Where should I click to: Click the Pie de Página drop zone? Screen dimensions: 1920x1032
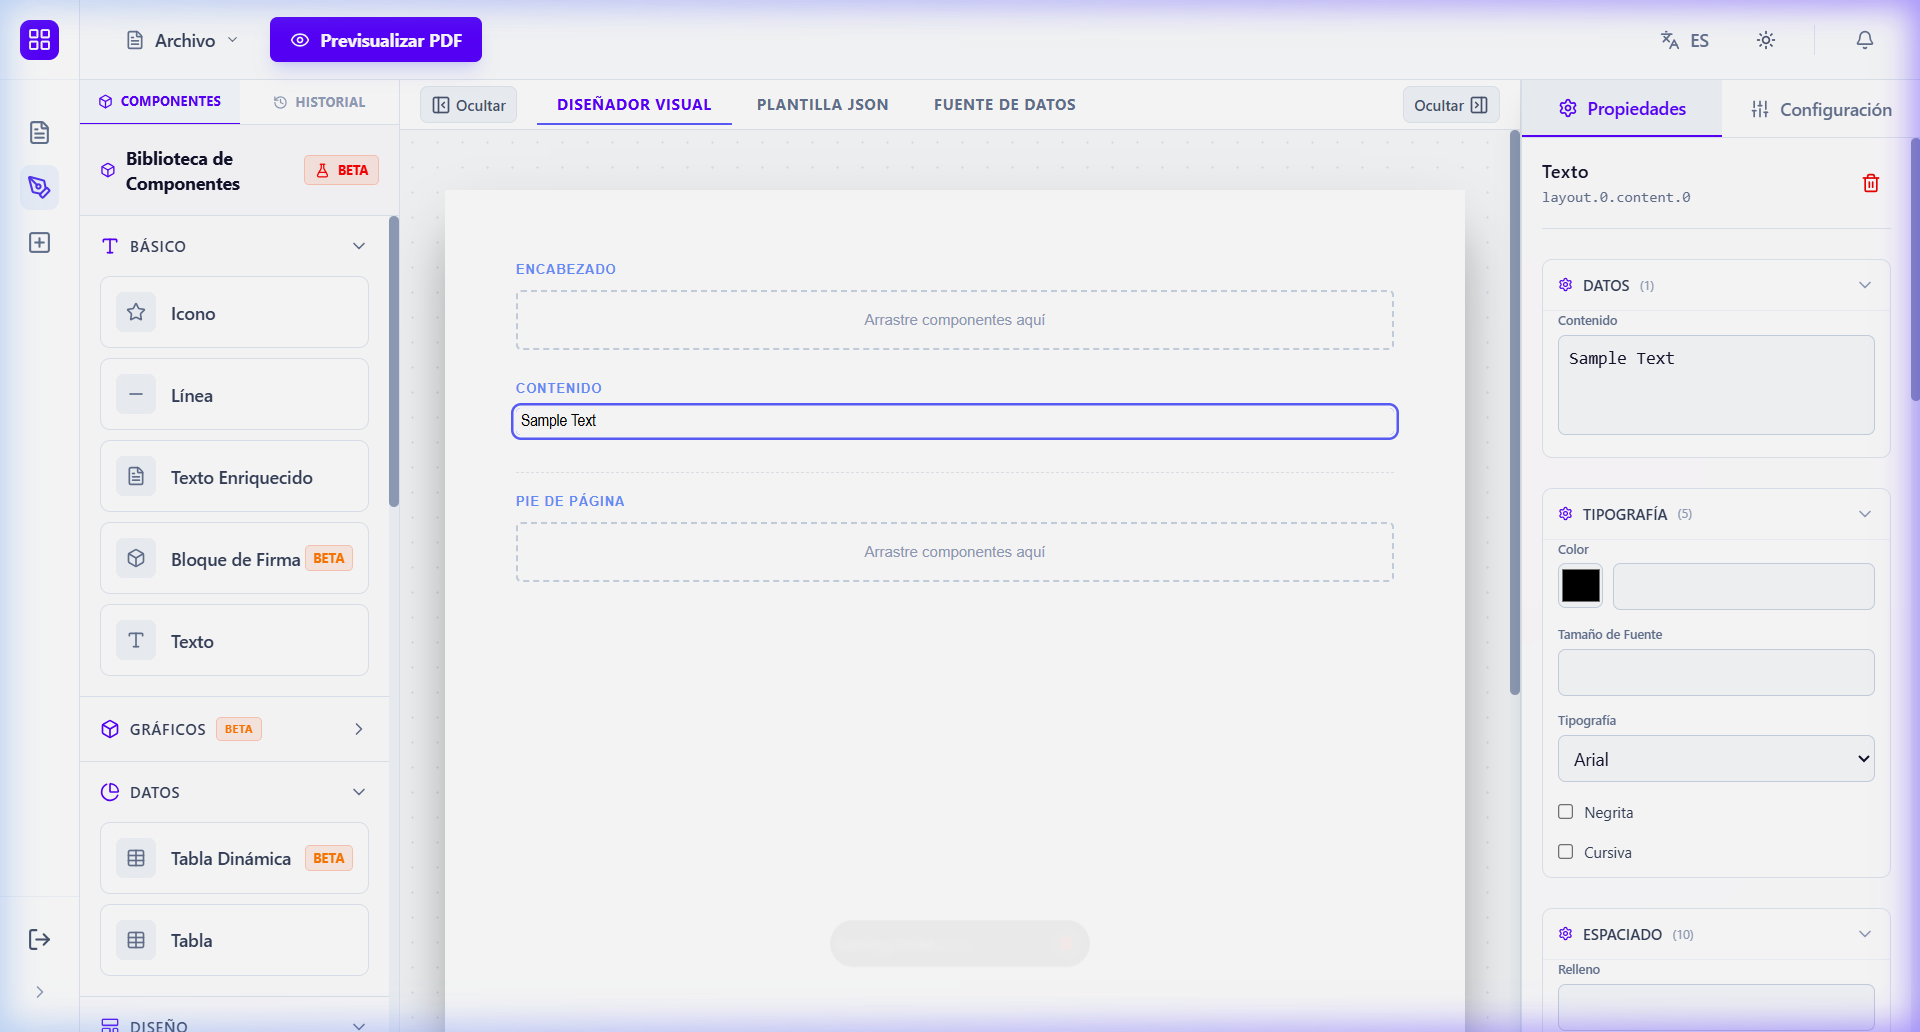(x=955, y=552)
